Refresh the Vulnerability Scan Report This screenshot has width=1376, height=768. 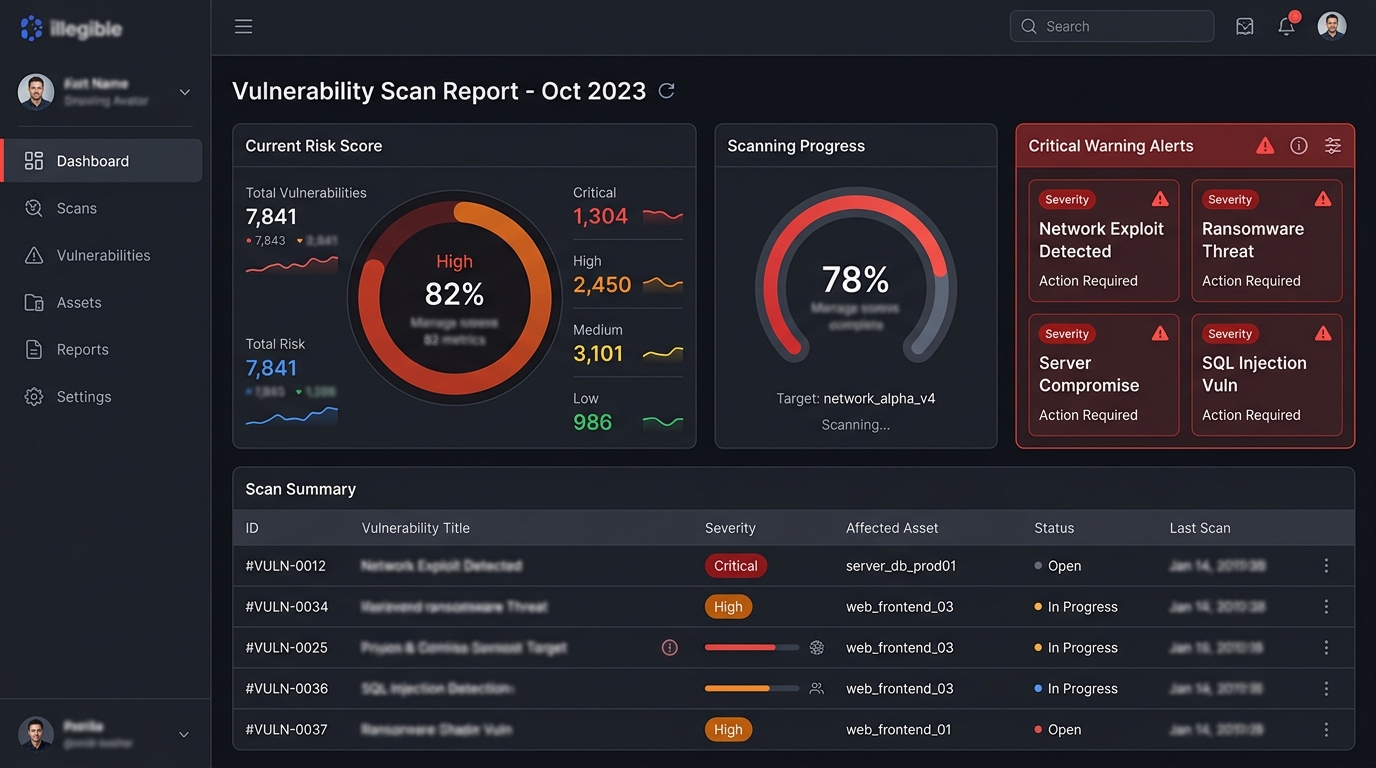click(x=666, y=91)
